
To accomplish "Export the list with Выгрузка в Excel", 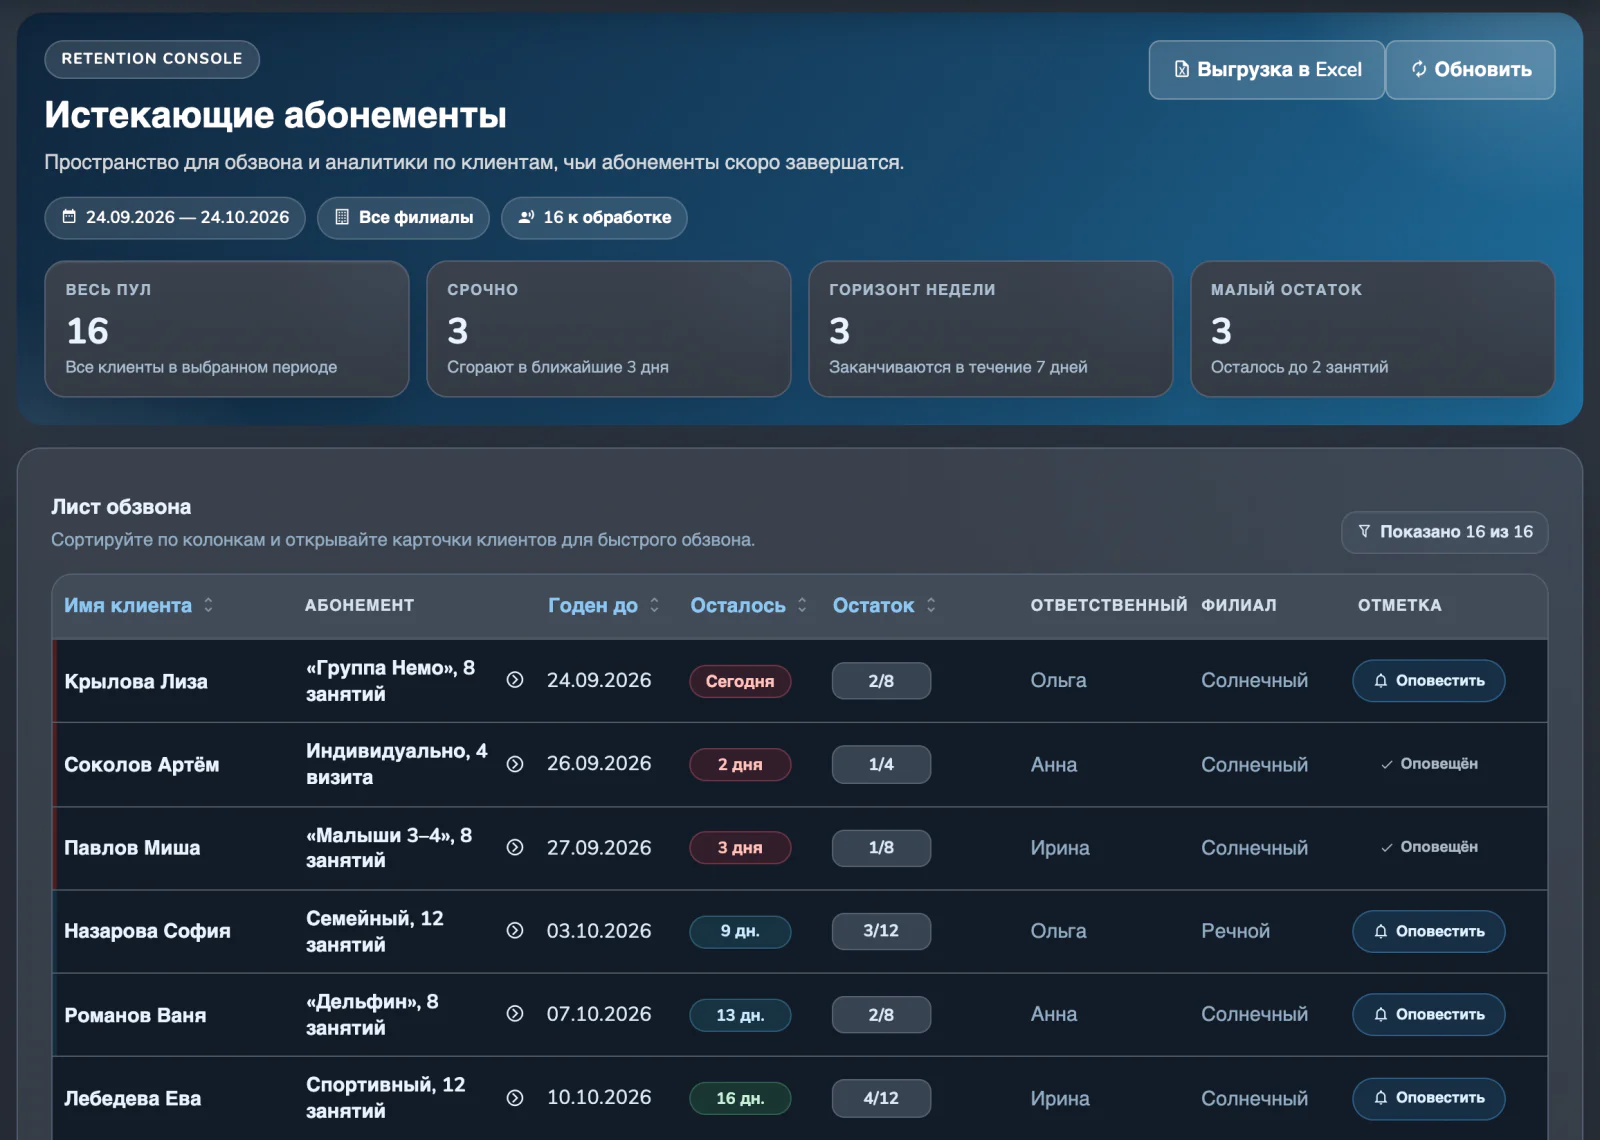I will (1266, 70).
